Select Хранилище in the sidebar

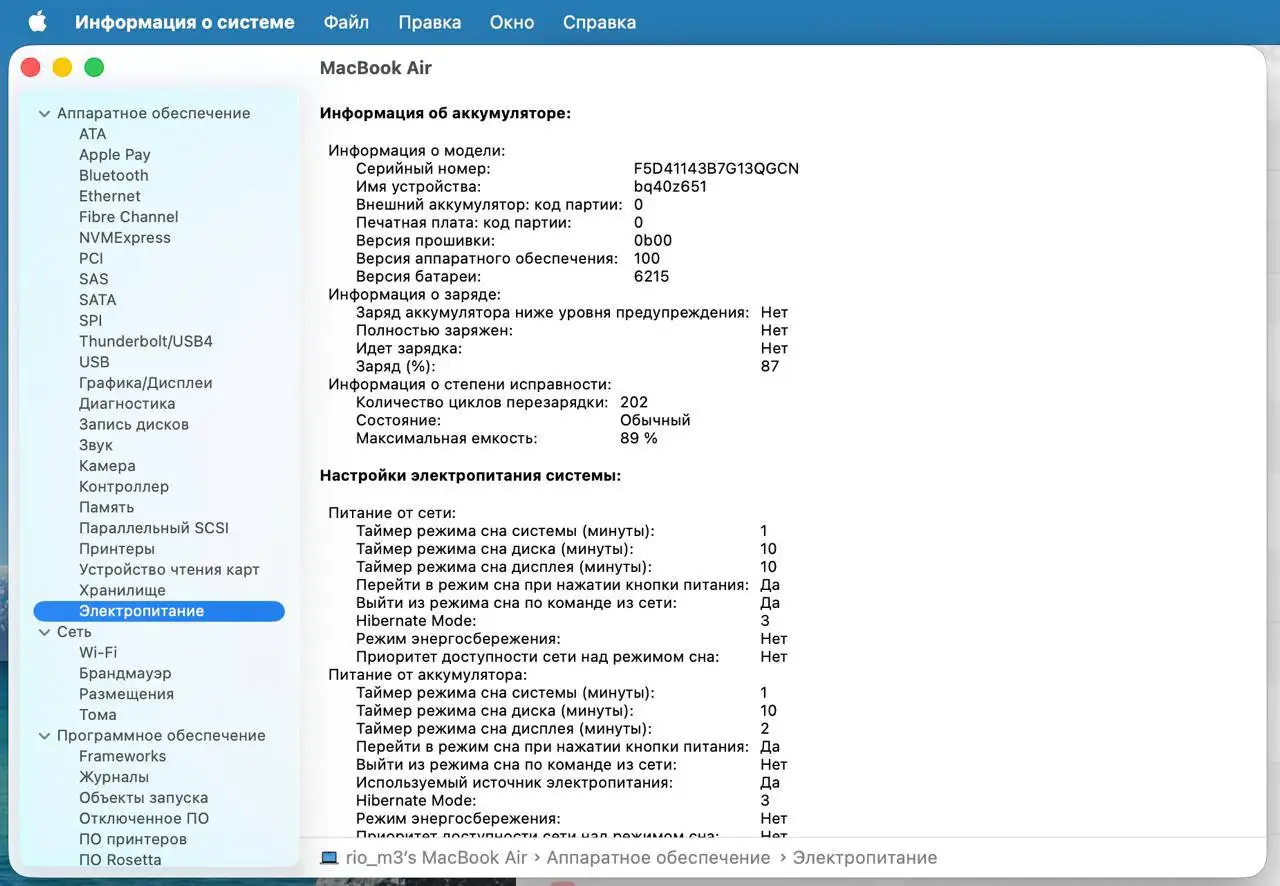[122, 591]
